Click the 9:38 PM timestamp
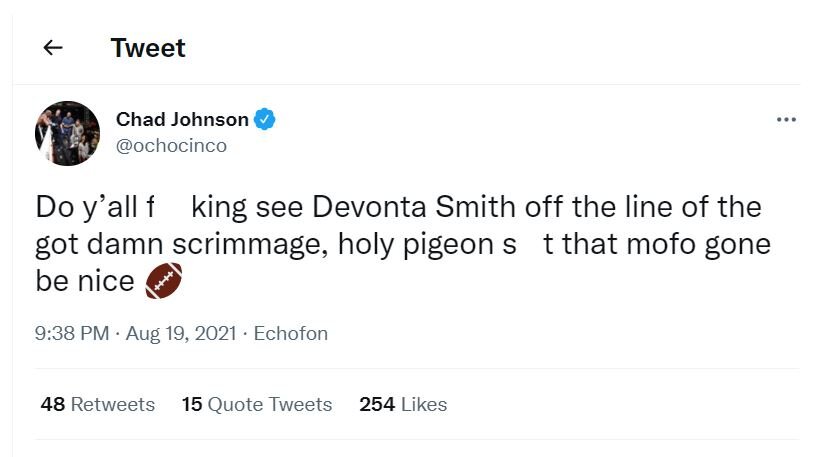Image resolution: width=817 pixels, height=457 pixels. pyautogui.click(x=71, y=334)
